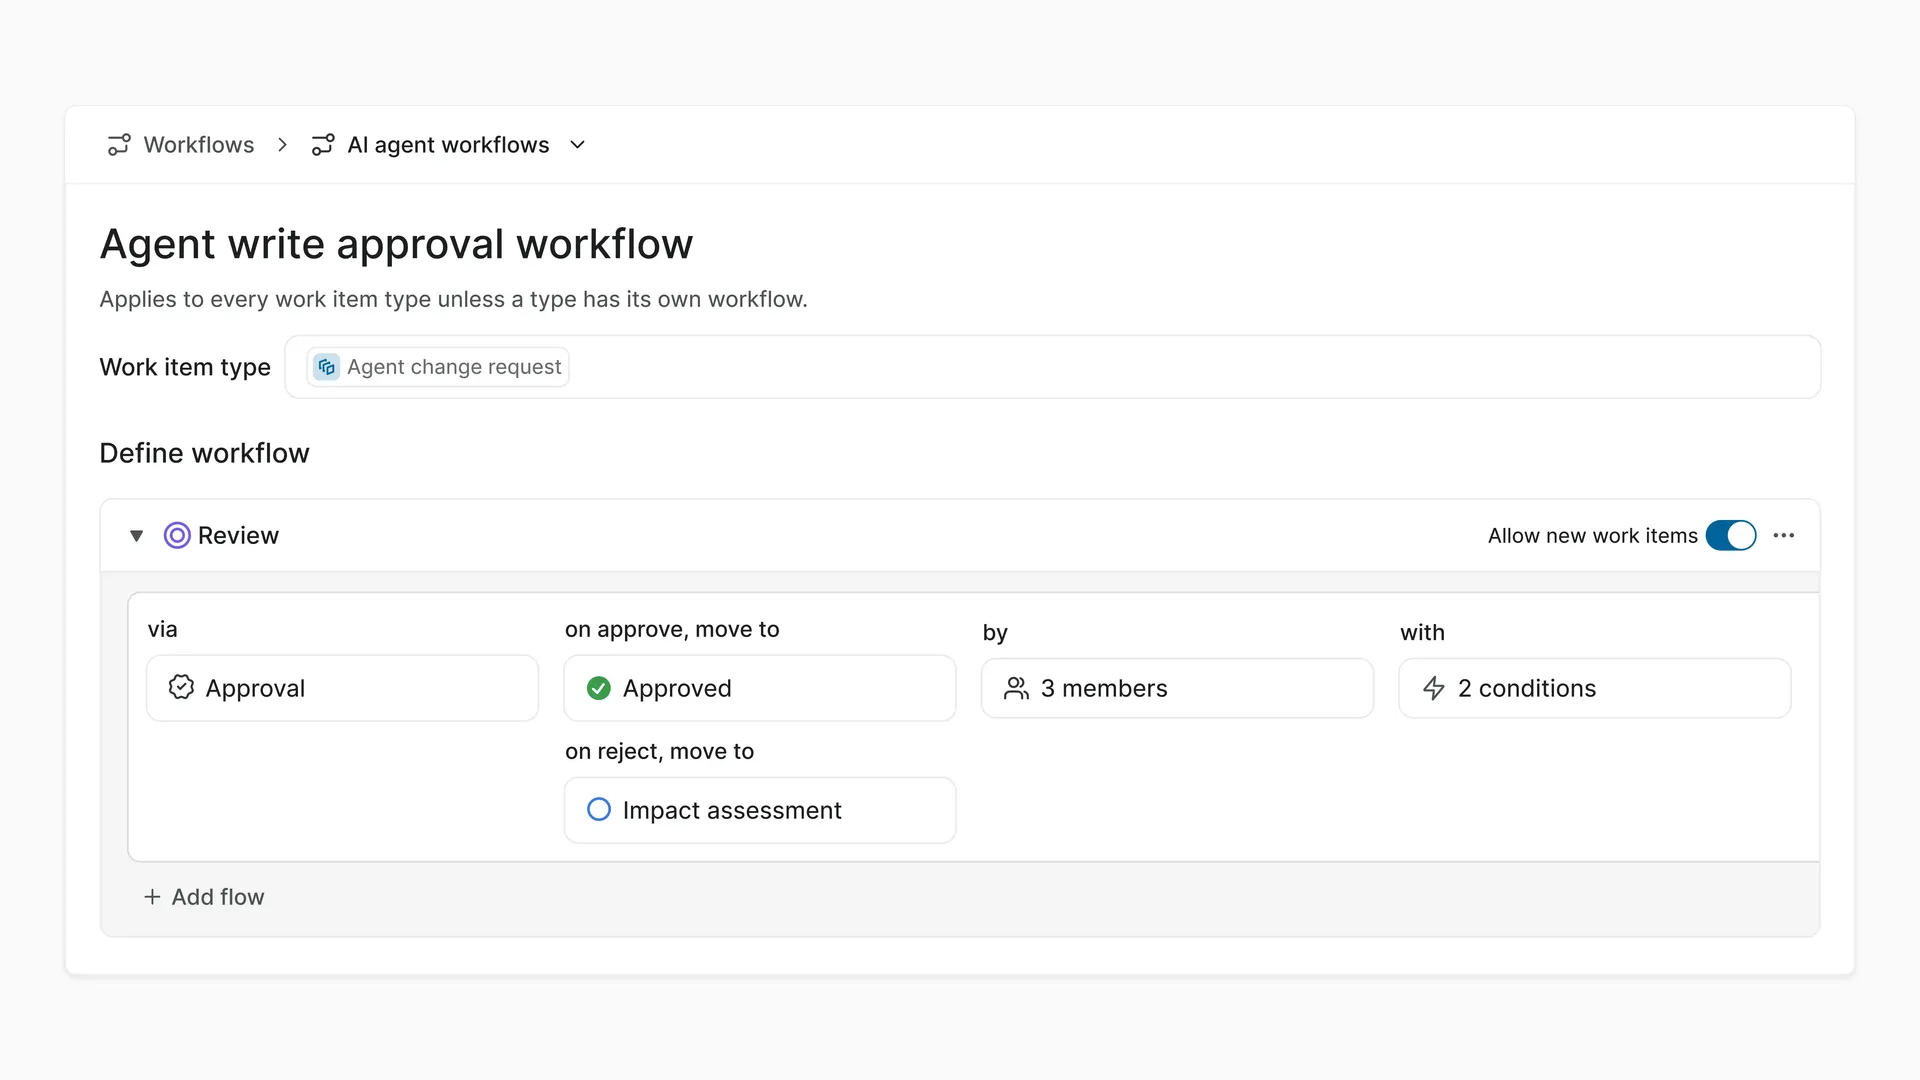Click the "on reject, move to" label
1920x1080 pixels.
tap(659, 751)
